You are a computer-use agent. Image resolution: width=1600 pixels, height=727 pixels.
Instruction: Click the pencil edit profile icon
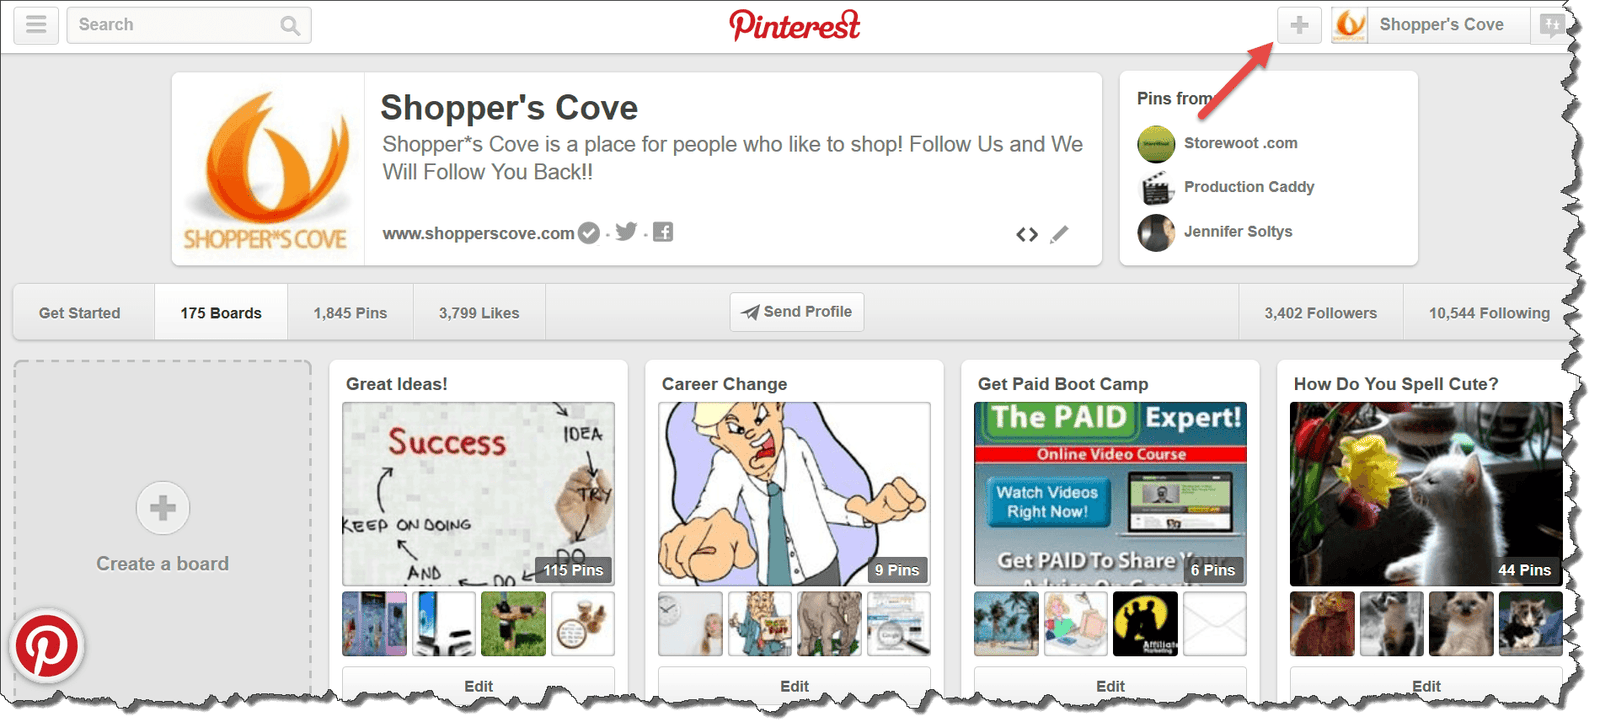coord(1060,234)
